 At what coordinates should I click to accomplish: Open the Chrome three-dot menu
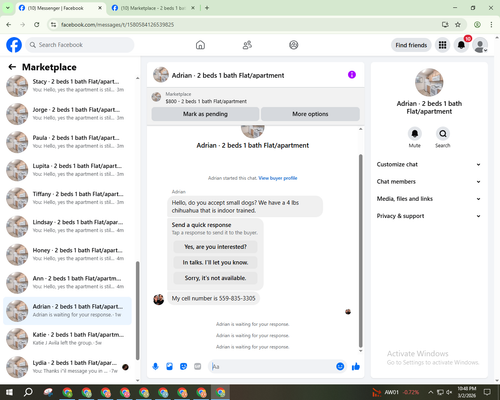point(491,25)
